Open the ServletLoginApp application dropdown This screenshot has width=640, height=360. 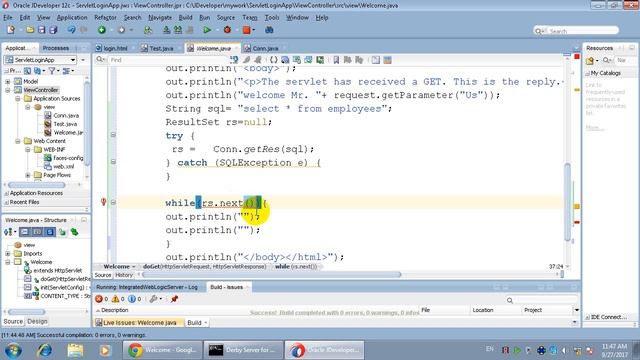(73, 60)
